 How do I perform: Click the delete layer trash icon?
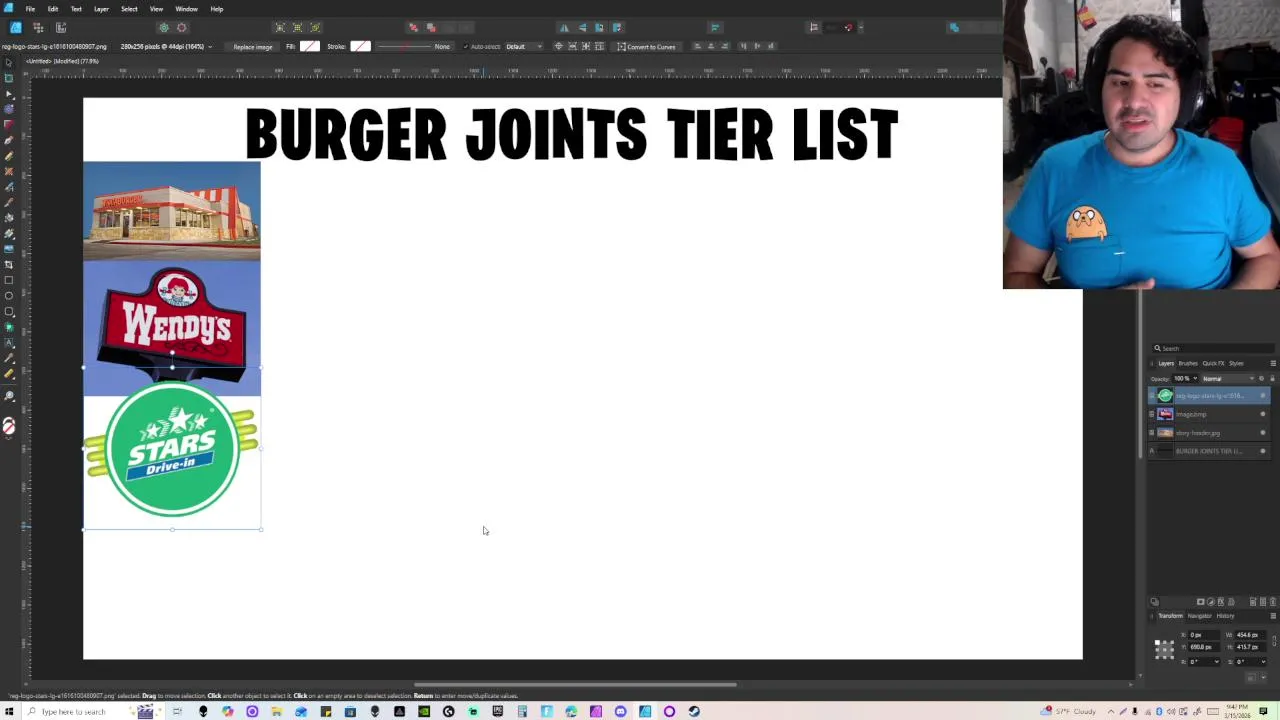pyautogui.click(x=1272, y=602)
